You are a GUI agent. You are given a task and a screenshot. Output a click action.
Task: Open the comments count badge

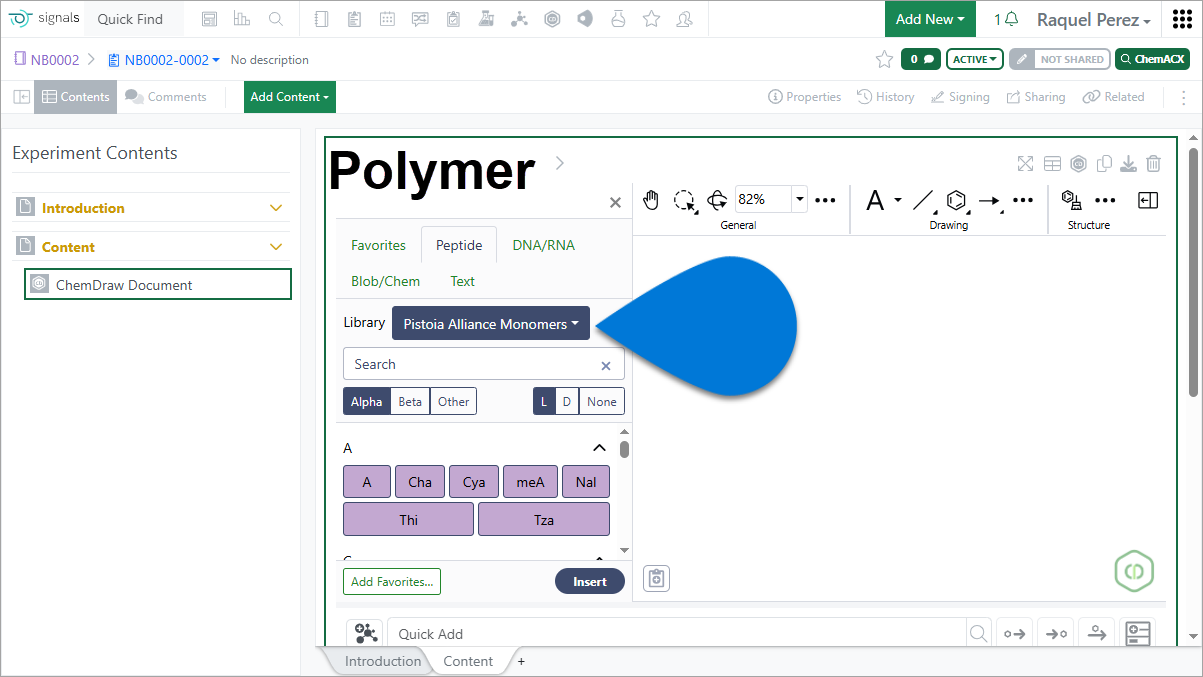pos(921,59)
